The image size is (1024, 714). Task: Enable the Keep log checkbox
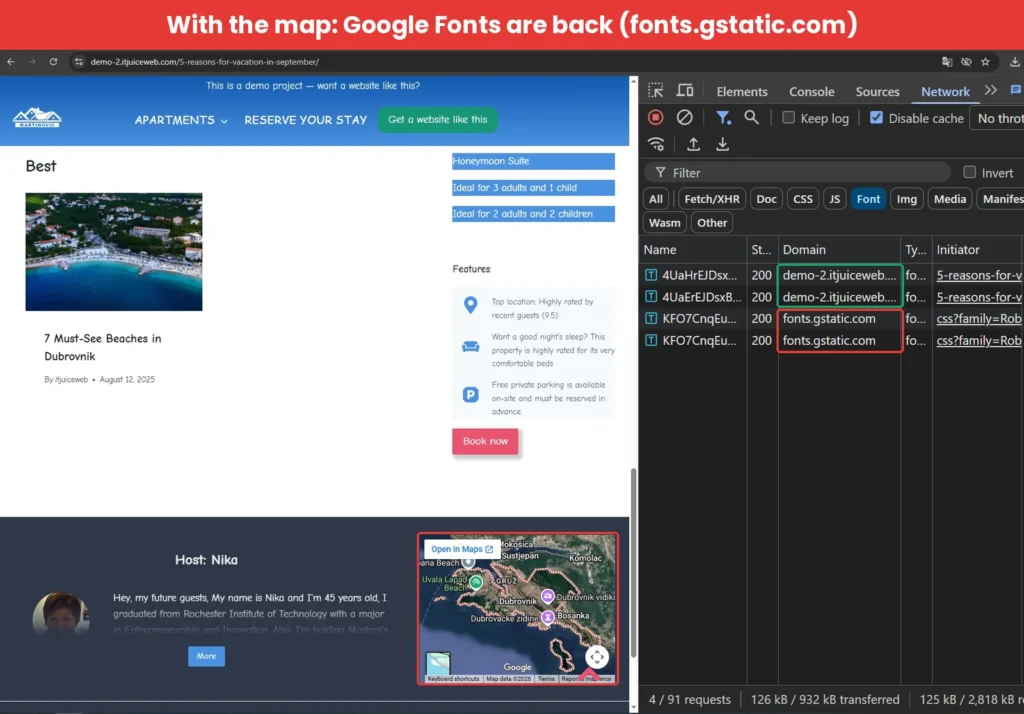point(788,118)
